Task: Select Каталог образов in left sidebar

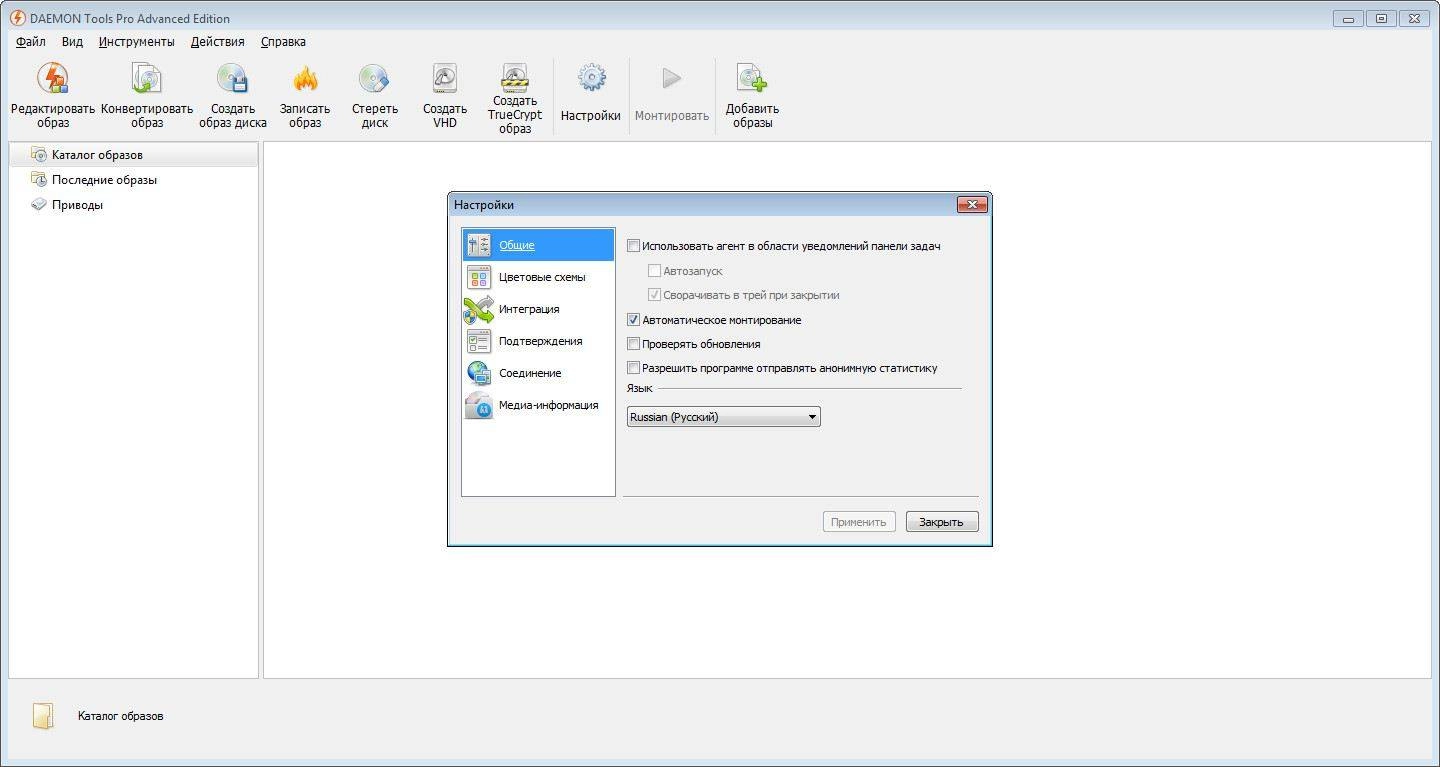Action: tap(133, 155)
